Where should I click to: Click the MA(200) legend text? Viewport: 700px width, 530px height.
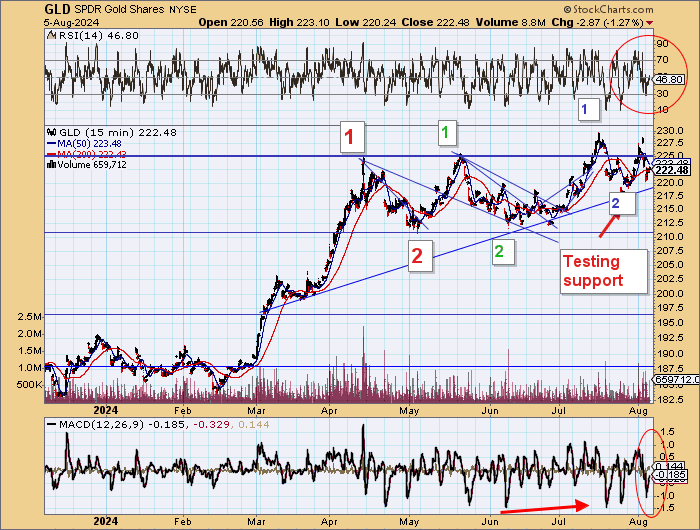tap(92, 154)
